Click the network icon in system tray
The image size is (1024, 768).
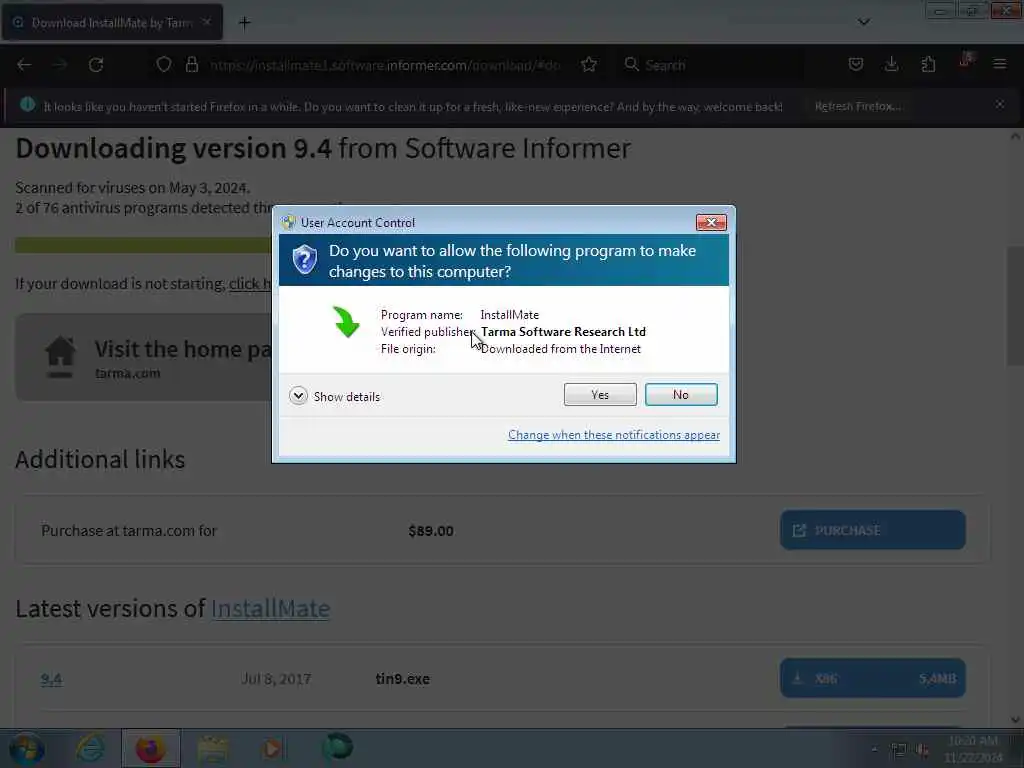(x=899, y=750)
